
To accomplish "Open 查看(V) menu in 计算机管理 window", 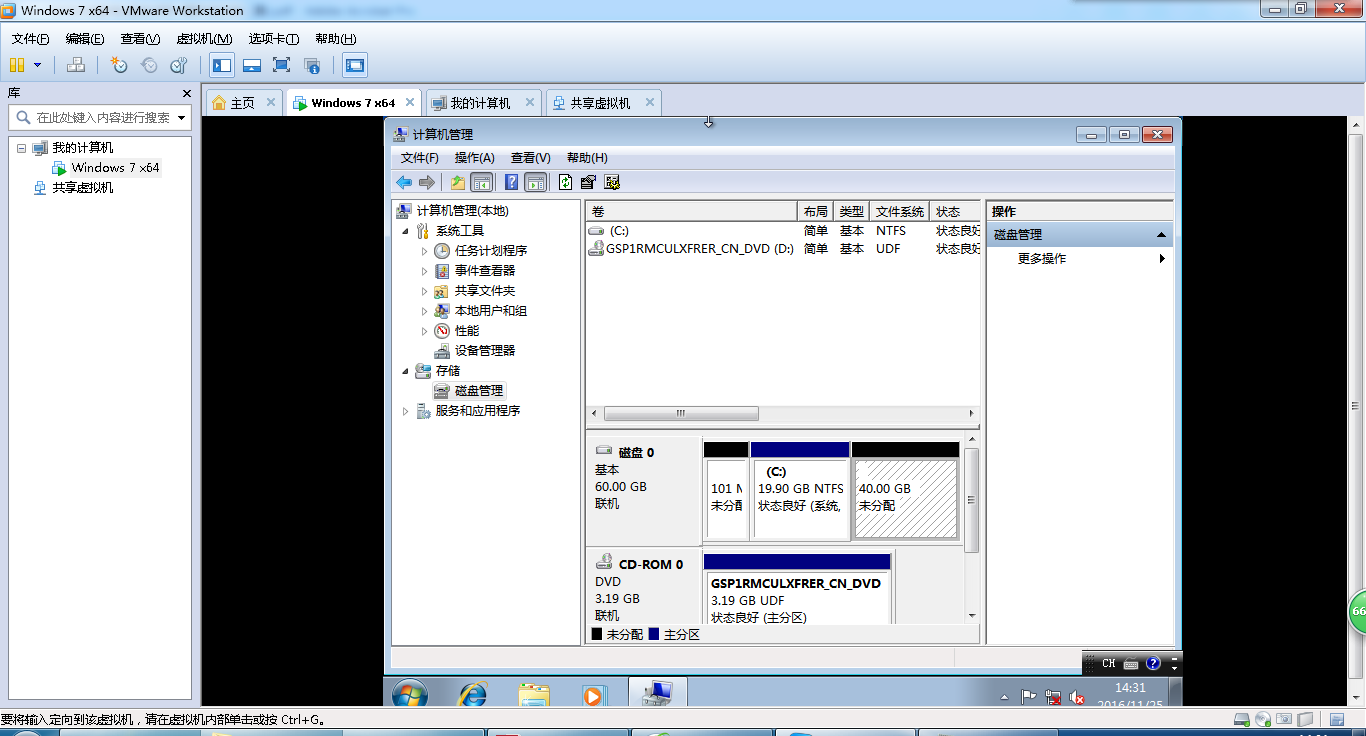I will pos(531,158).
